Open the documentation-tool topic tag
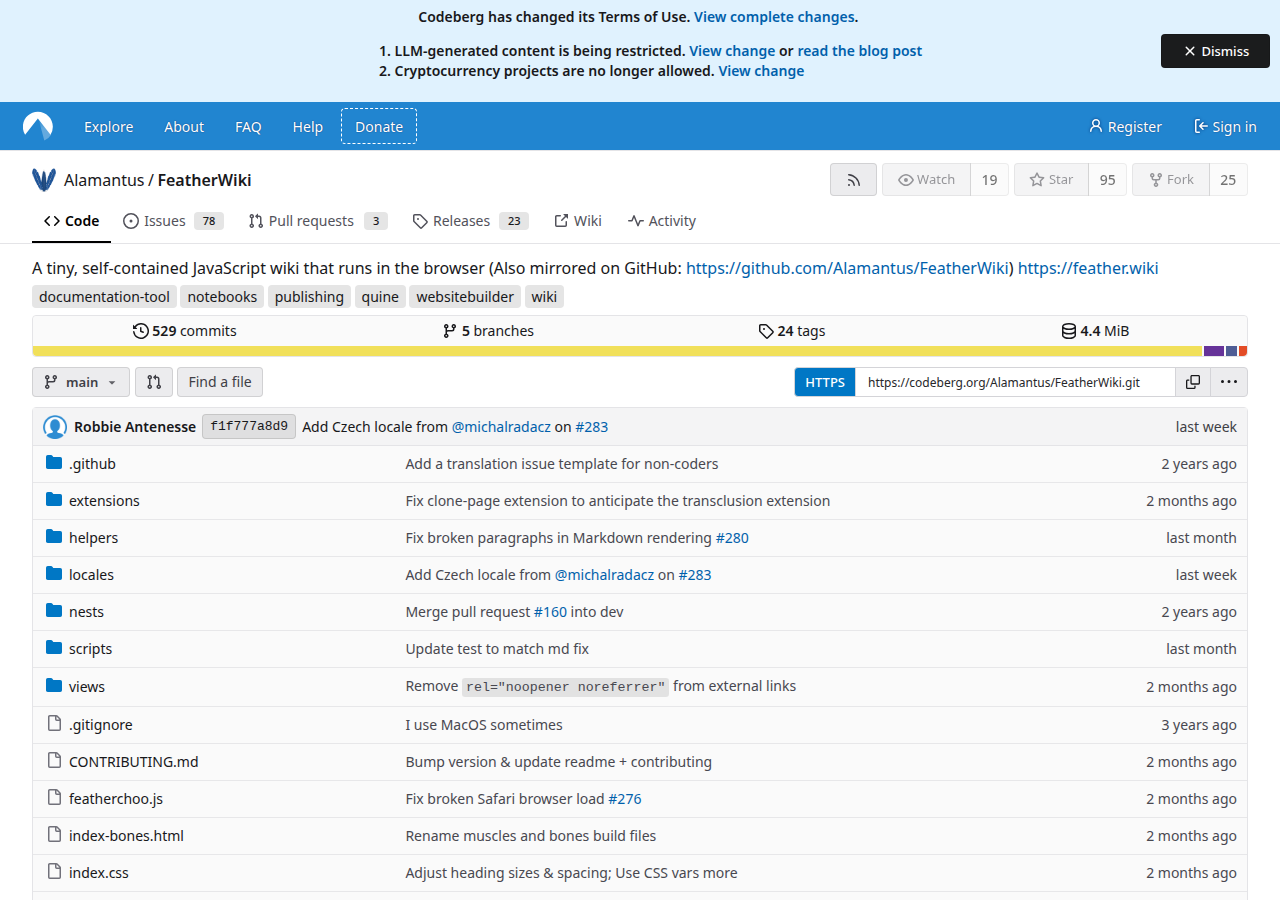The height and width of the screenshot is (900, 1280). (104, 297)
